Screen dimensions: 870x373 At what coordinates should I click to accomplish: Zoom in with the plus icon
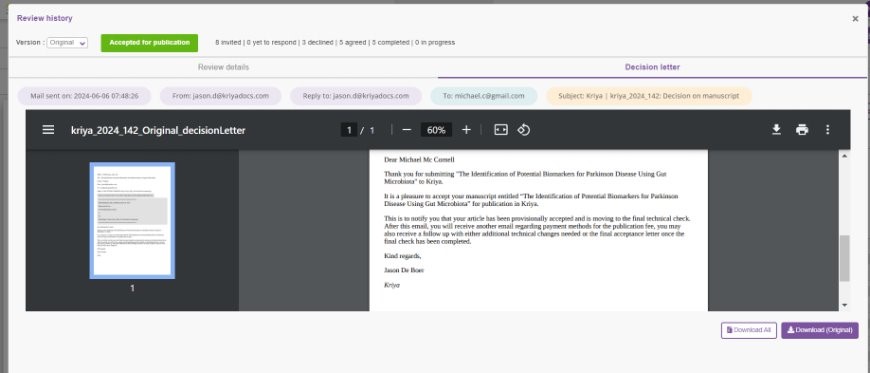click(x=466, y=130)
